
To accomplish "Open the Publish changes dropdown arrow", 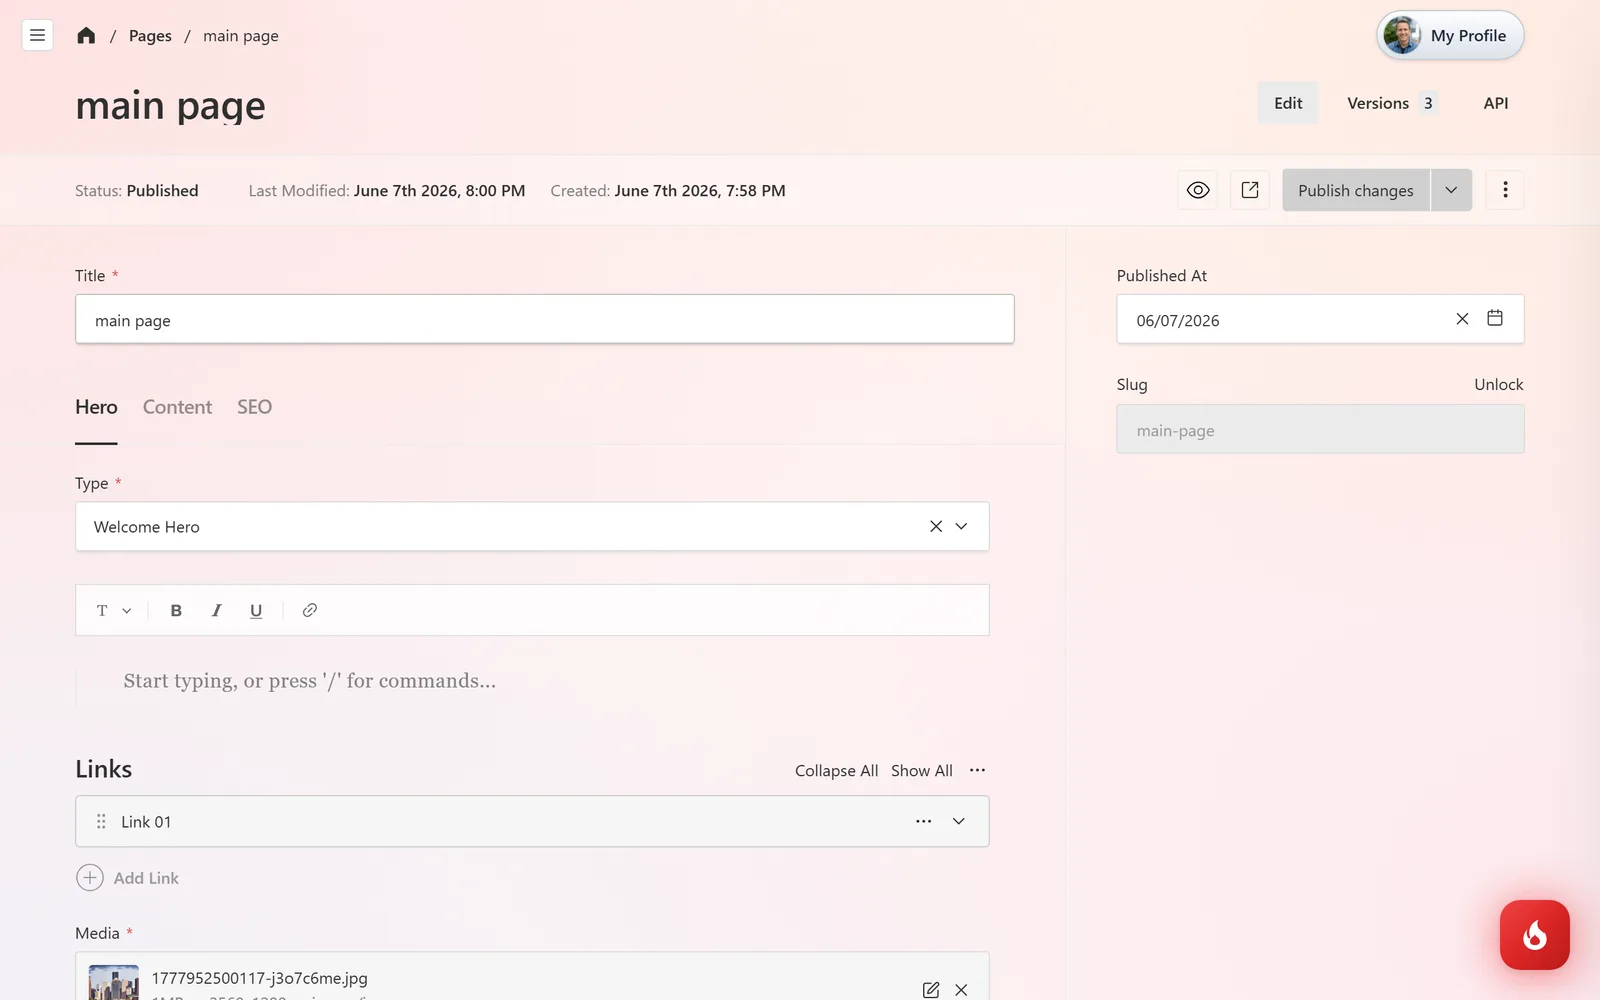I will click(1451, 190).
